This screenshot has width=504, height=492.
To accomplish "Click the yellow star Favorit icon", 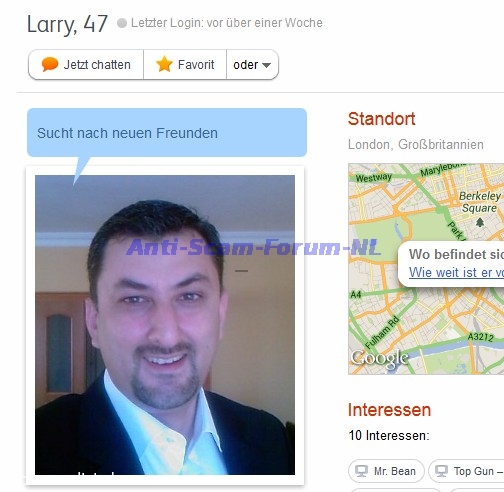I will click(x=164, y=64).
